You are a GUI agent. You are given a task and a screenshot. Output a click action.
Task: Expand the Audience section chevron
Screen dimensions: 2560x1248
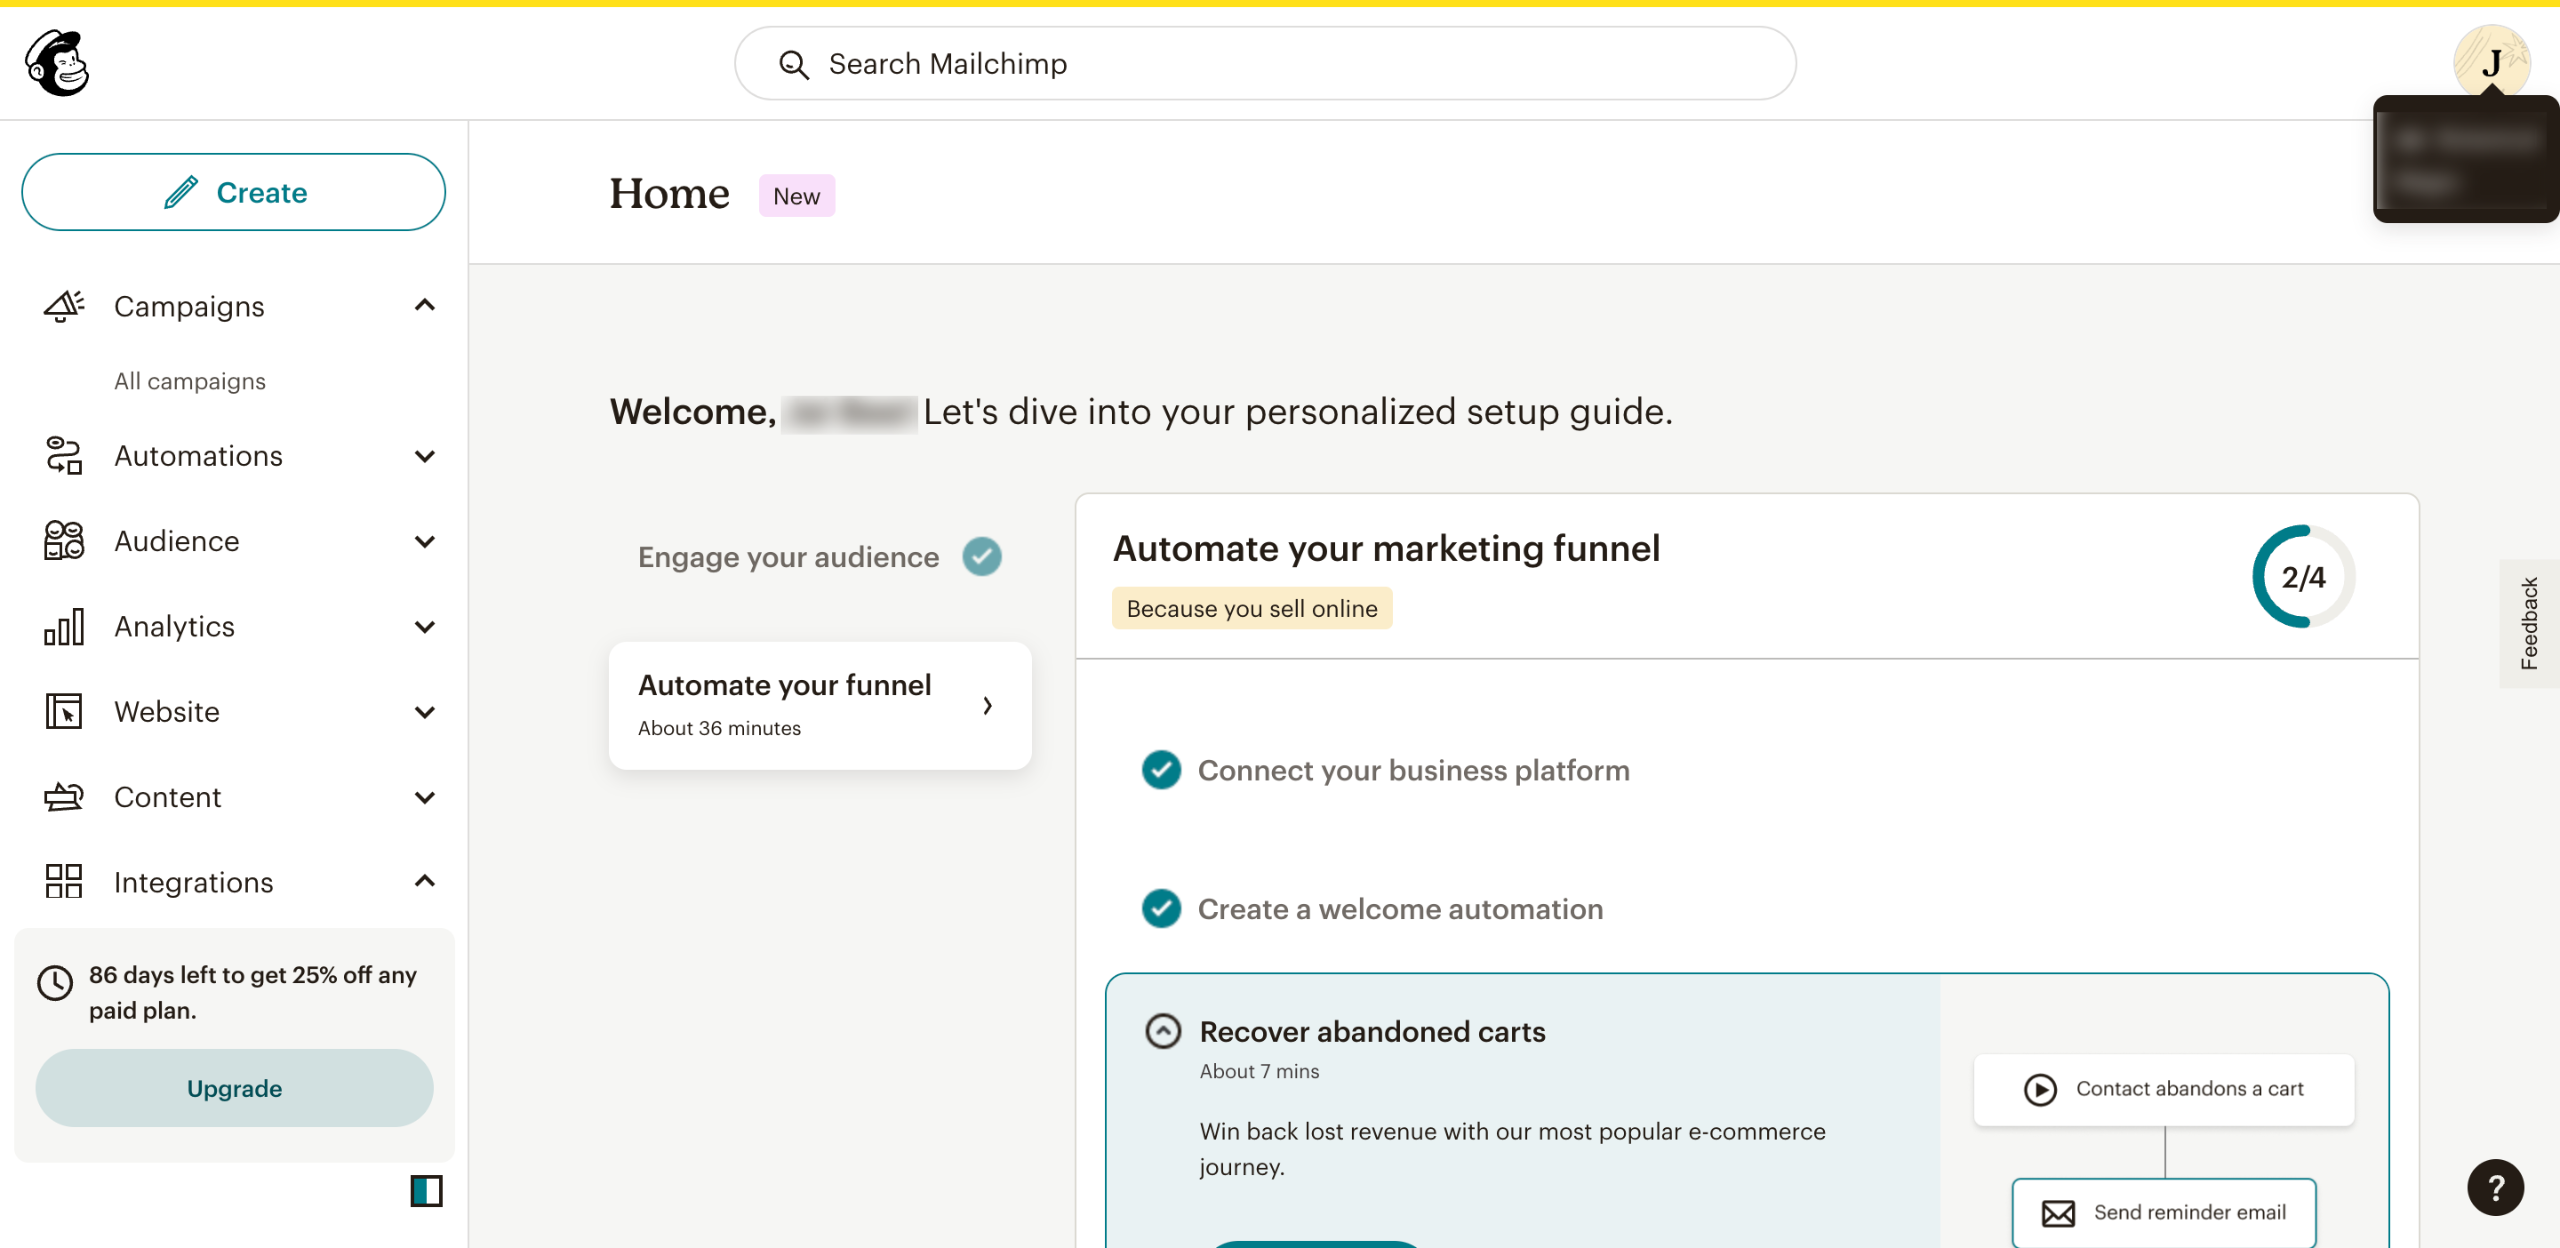pos(425,541)
